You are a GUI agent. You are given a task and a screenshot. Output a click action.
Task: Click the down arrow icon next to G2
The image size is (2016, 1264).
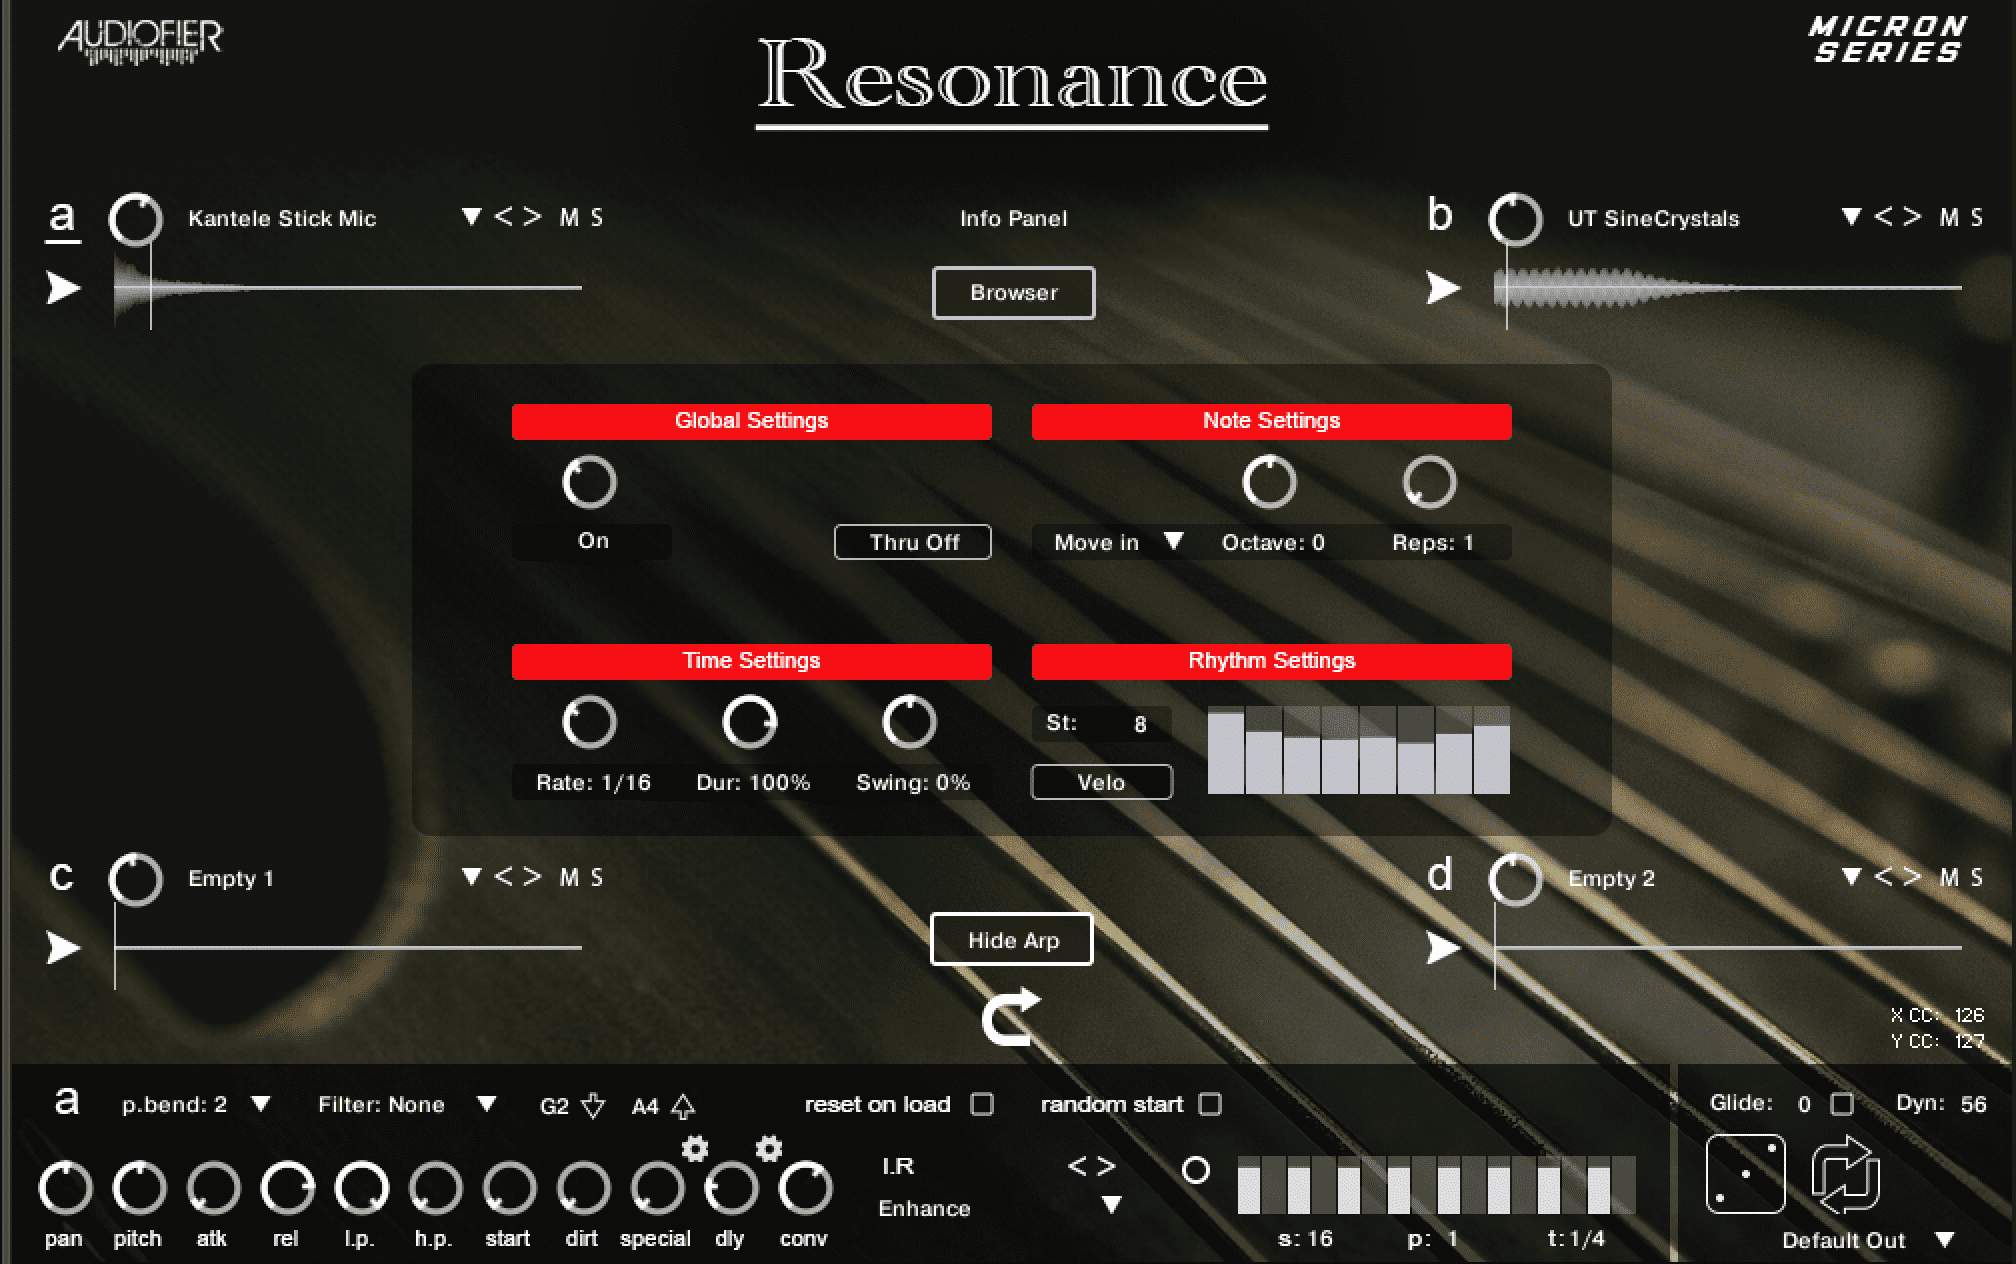tap(592, 1107)
